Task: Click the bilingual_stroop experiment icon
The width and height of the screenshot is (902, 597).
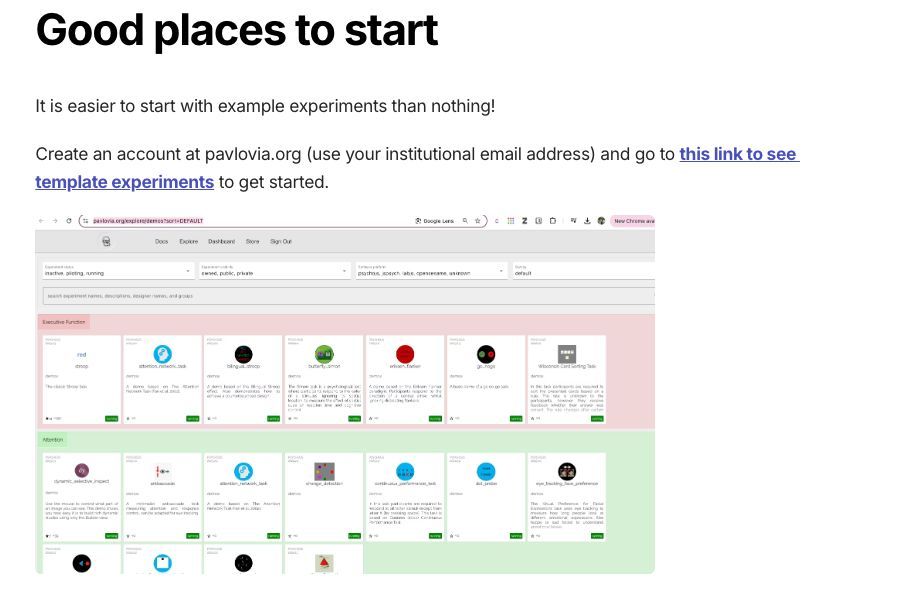Action: pos(243,354)
